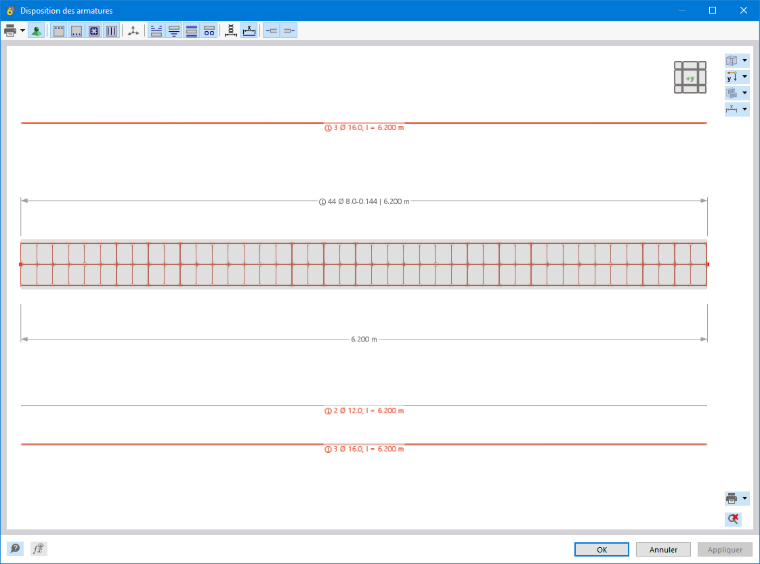760x564 pixels.
Task: Toggle the dashed-lines-above-bar layout icon
Action: pos(156,31)
